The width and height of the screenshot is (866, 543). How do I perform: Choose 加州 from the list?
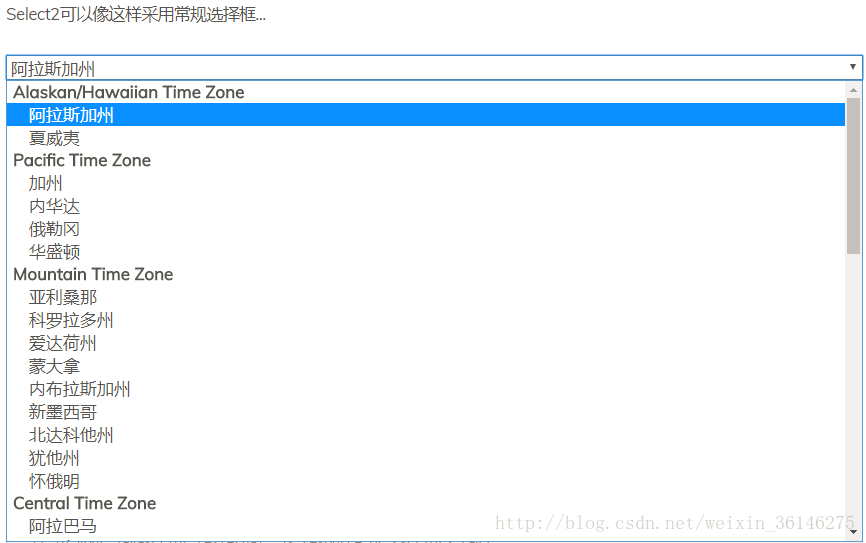coord(46,183)
